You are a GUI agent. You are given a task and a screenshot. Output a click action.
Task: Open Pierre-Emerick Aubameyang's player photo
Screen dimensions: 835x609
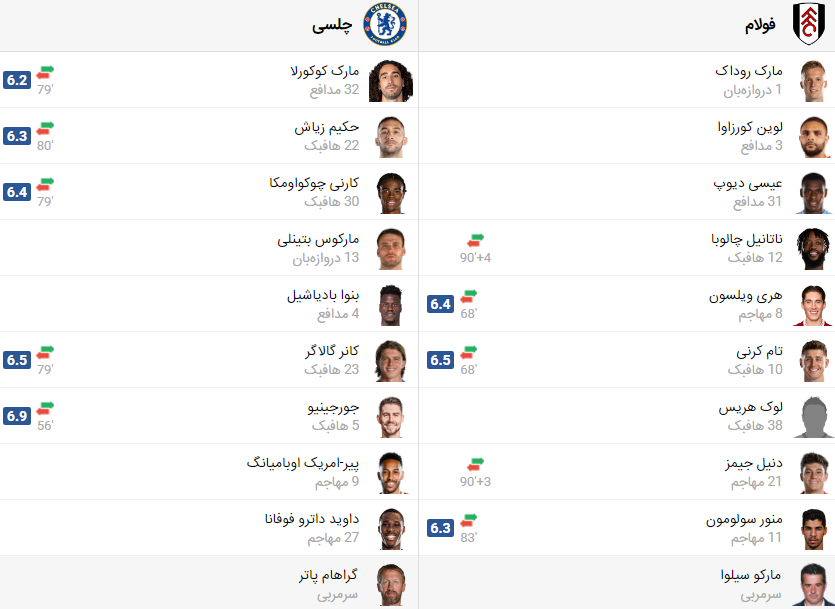[388, 473]
